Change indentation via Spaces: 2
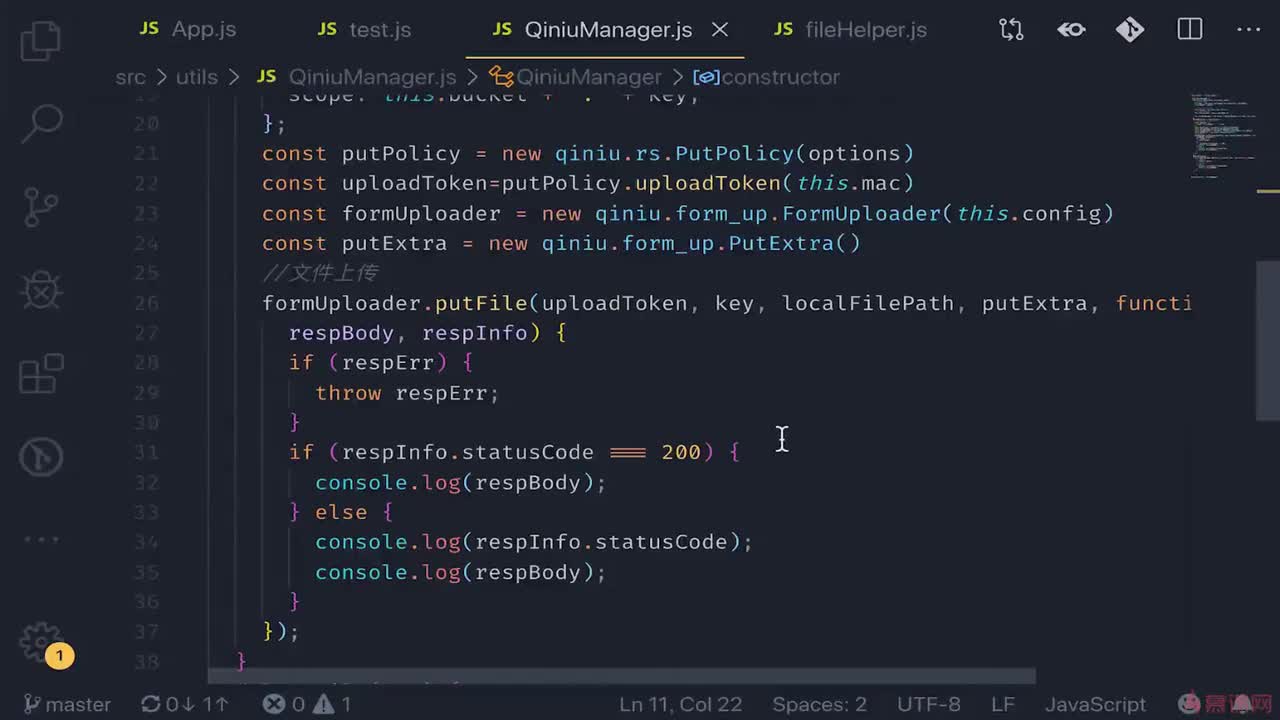The image size is (1280, 720). coord(819,704)
